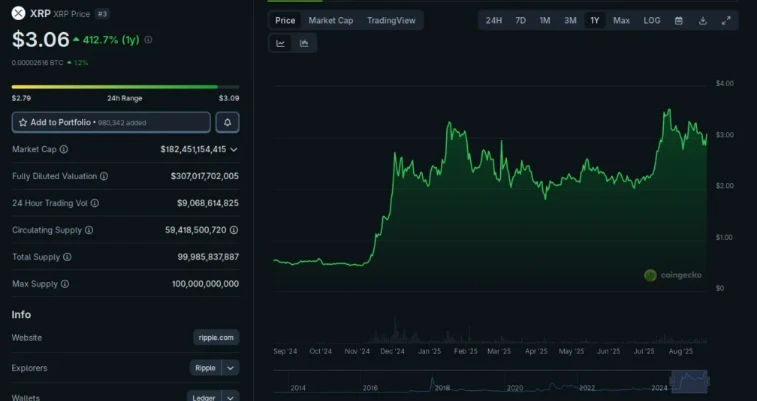Click 2018 in the history navigator chart
Screen dimensions: 757x401
pos(442,388)
